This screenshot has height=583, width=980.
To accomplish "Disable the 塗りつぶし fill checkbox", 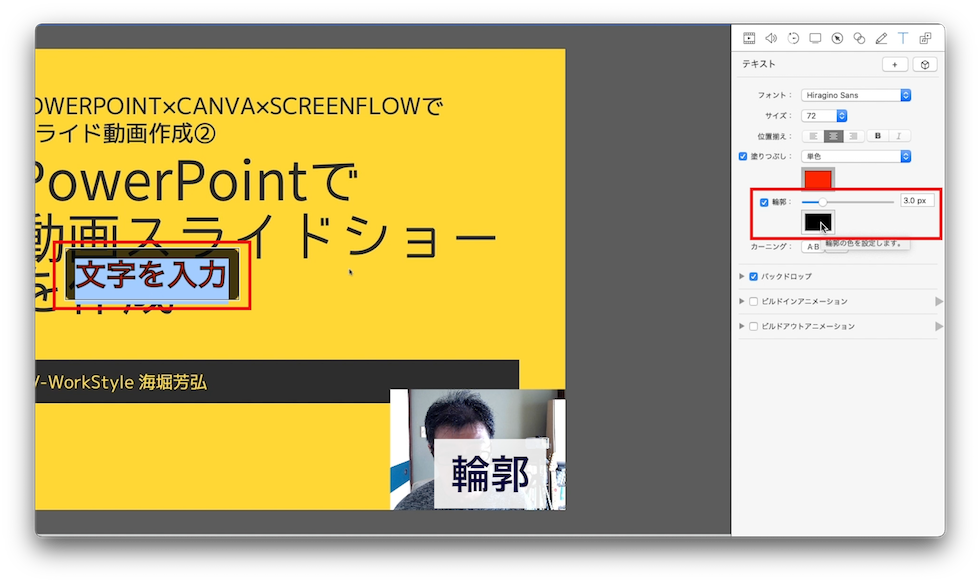I will [742, 156].
